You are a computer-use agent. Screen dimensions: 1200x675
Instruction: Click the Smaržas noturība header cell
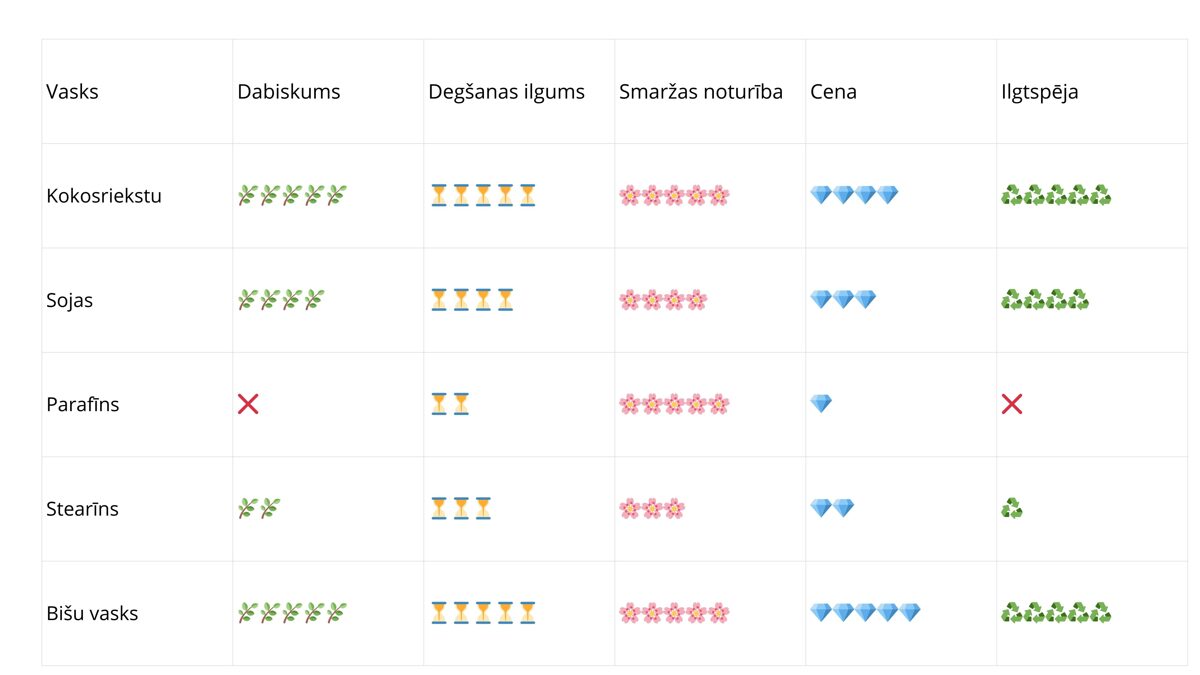[x=701, y=92]
